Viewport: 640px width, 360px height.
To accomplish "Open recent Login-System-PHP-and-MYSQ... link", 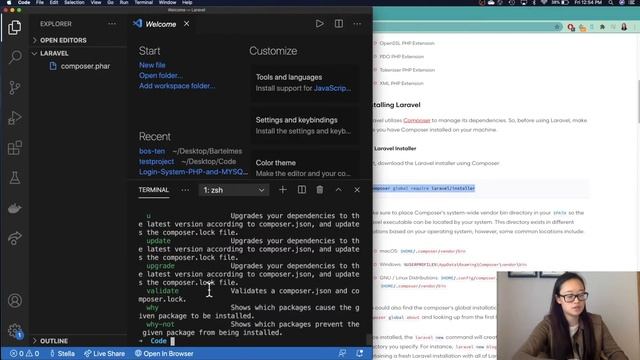I will tap(193, 172).
